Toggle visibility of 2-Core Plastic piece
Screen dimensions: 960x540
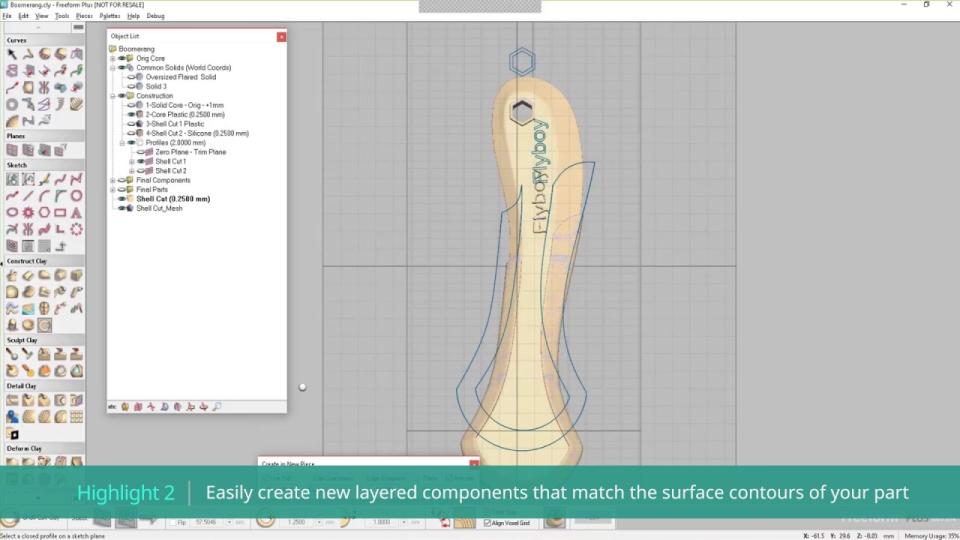point(131,114)
